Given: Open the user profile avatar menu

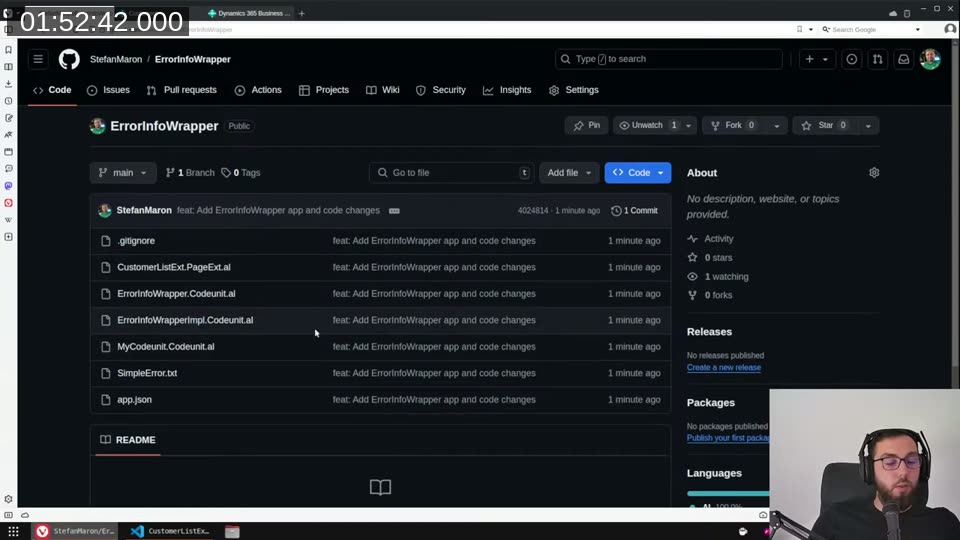Looking at the screenshot, I should 930,59.
